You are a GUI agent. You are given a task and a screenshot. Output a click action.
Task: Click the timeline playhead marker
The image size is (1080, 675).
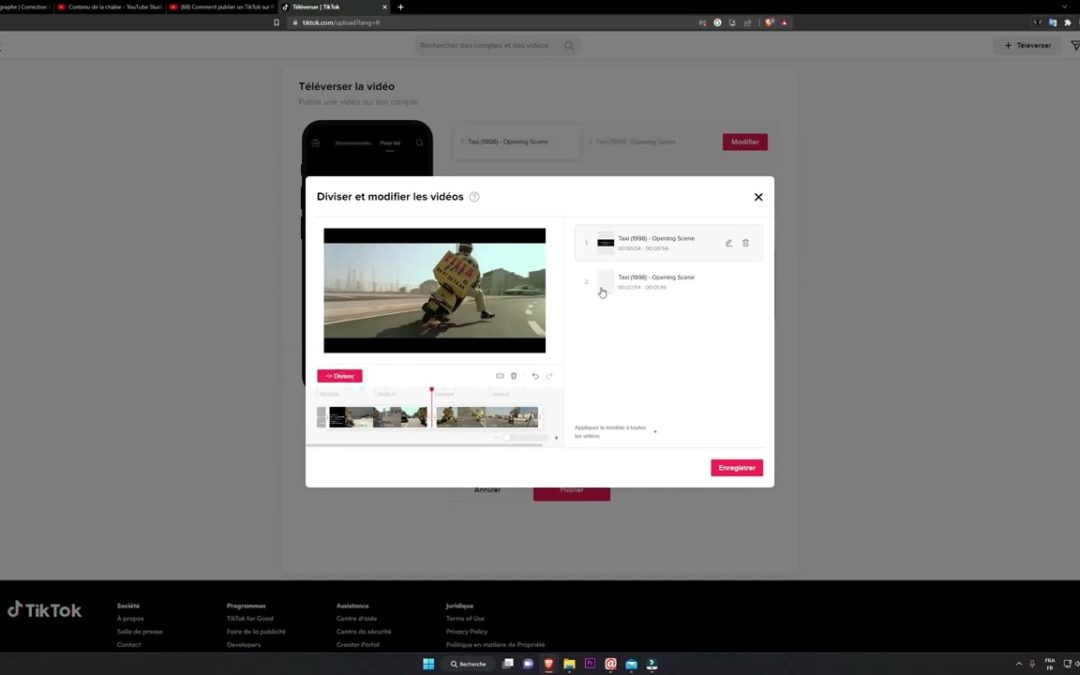tap(432, 390)
